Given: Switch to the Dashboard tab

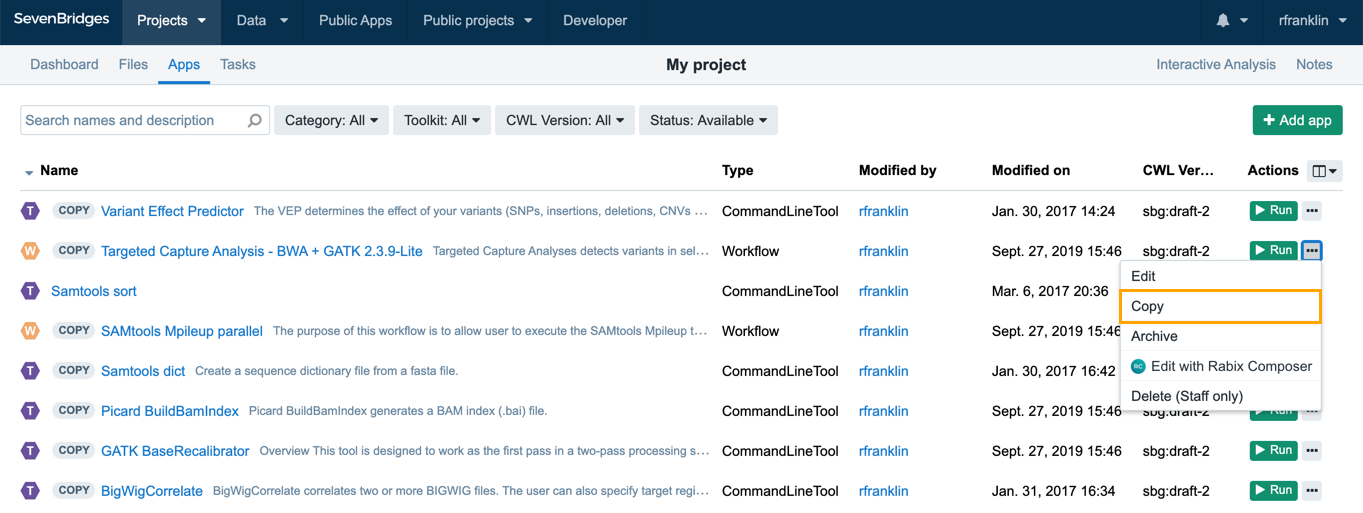Looking at the screenshot, I should 64,64.
